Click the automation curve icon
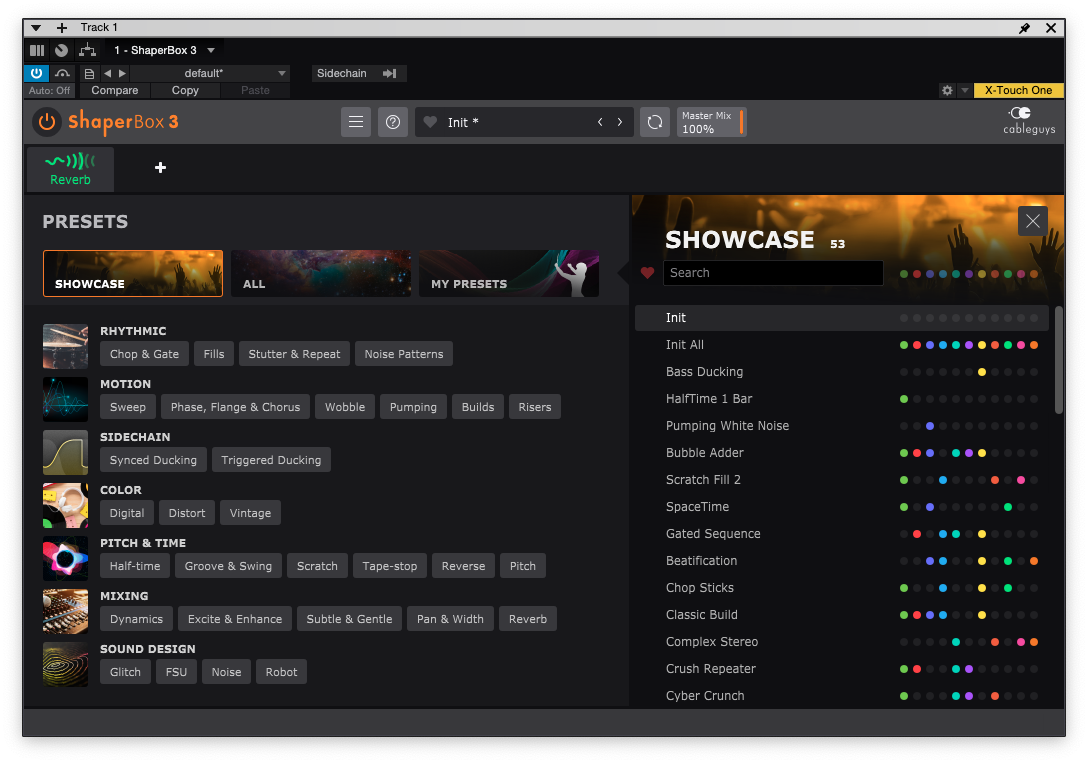 pos(62,73)
